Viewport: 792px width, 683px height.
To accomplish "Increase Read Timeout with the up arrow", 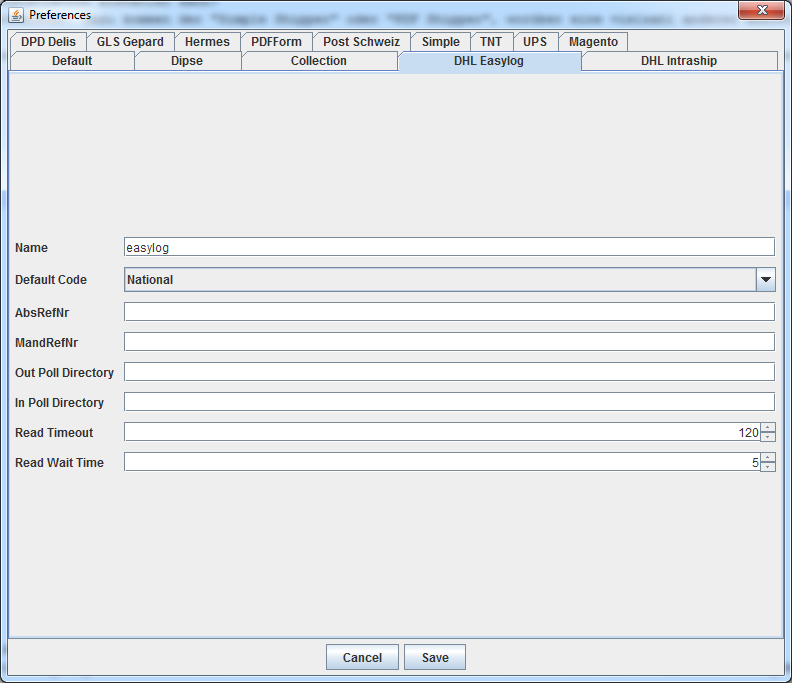I will 768,427.
